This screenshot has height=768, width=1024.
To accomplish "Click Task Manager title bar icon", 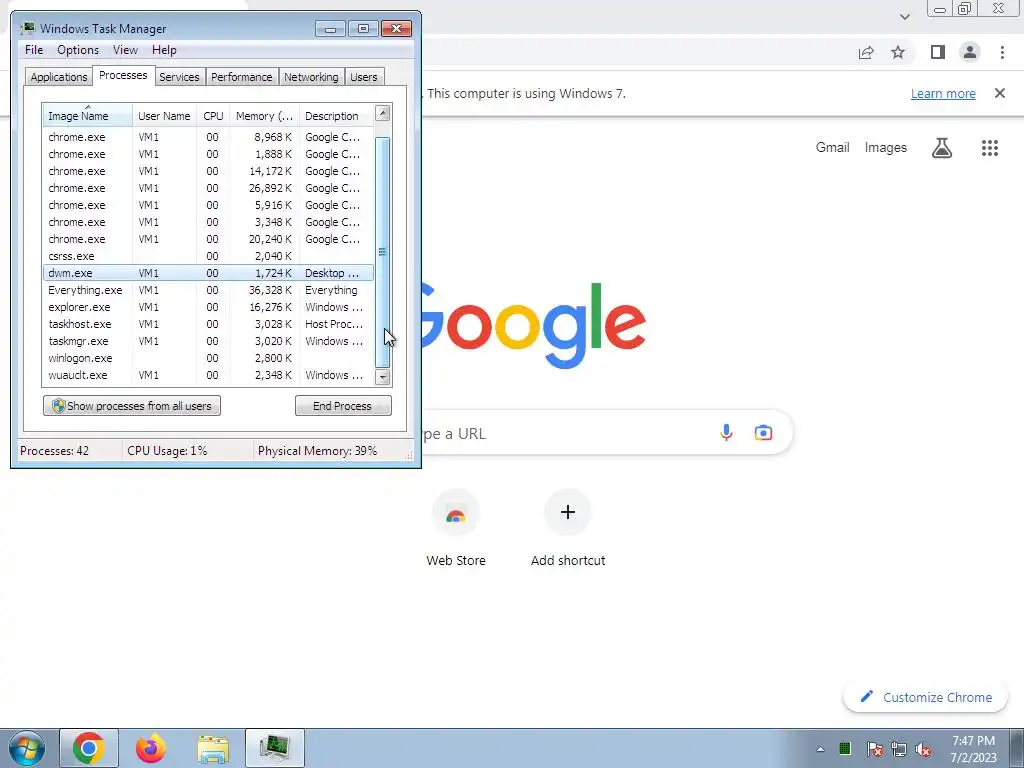I will click(x=27, y=28).
